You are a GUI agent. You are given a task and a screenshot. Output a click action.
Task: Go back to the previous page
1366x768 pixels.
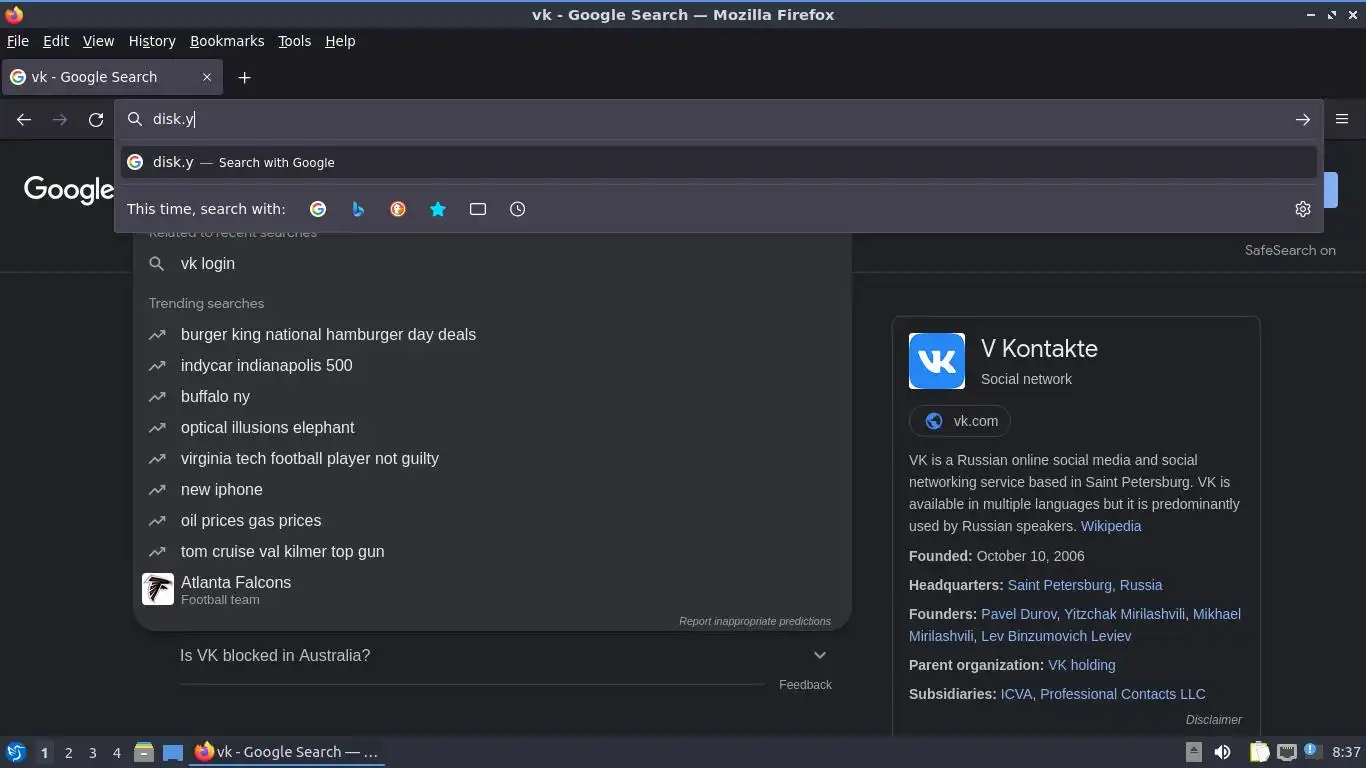pos(24,119)
